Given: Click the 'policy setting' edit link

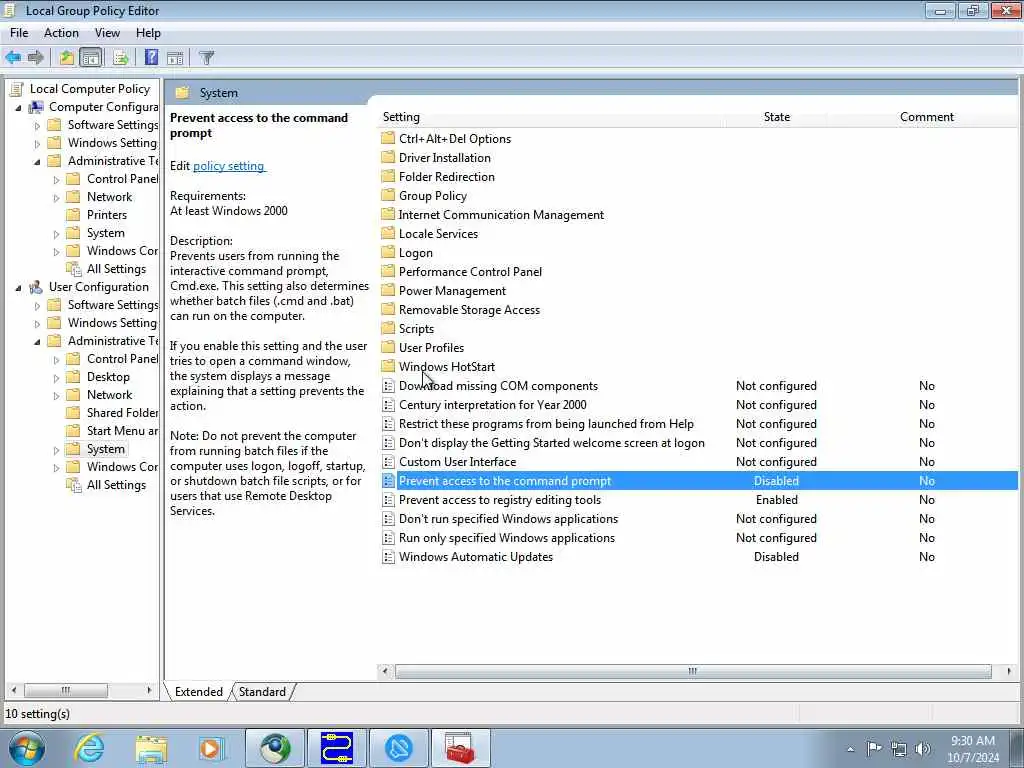Looking at the screenshot, I should [x=229, y=166].
